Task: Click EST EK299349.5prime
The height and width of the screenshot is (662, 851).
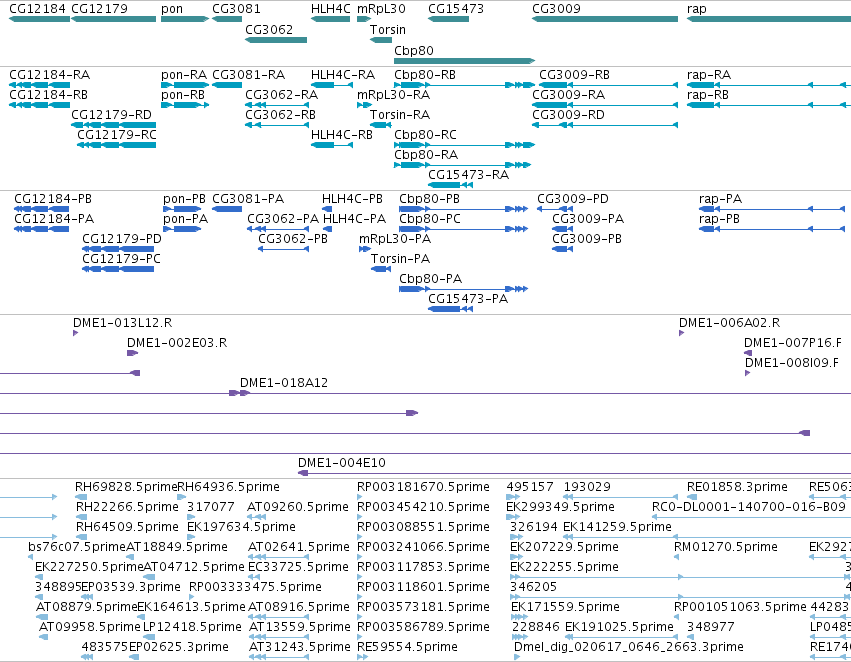Action: point(514,517)
